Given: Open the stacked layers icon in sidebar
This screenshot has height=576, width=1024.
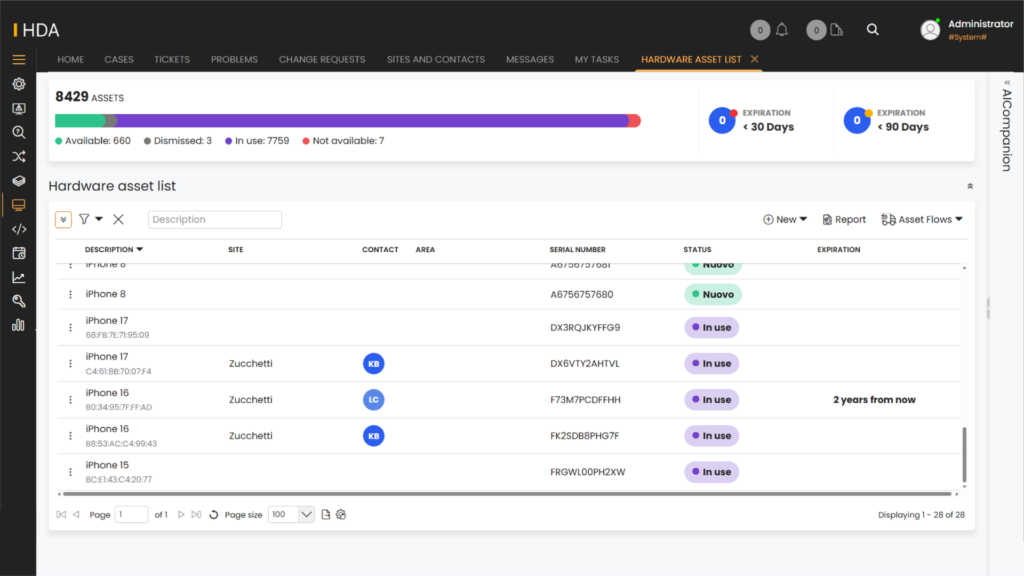Looking at the screenshot, I should click(x=18, y=181).
